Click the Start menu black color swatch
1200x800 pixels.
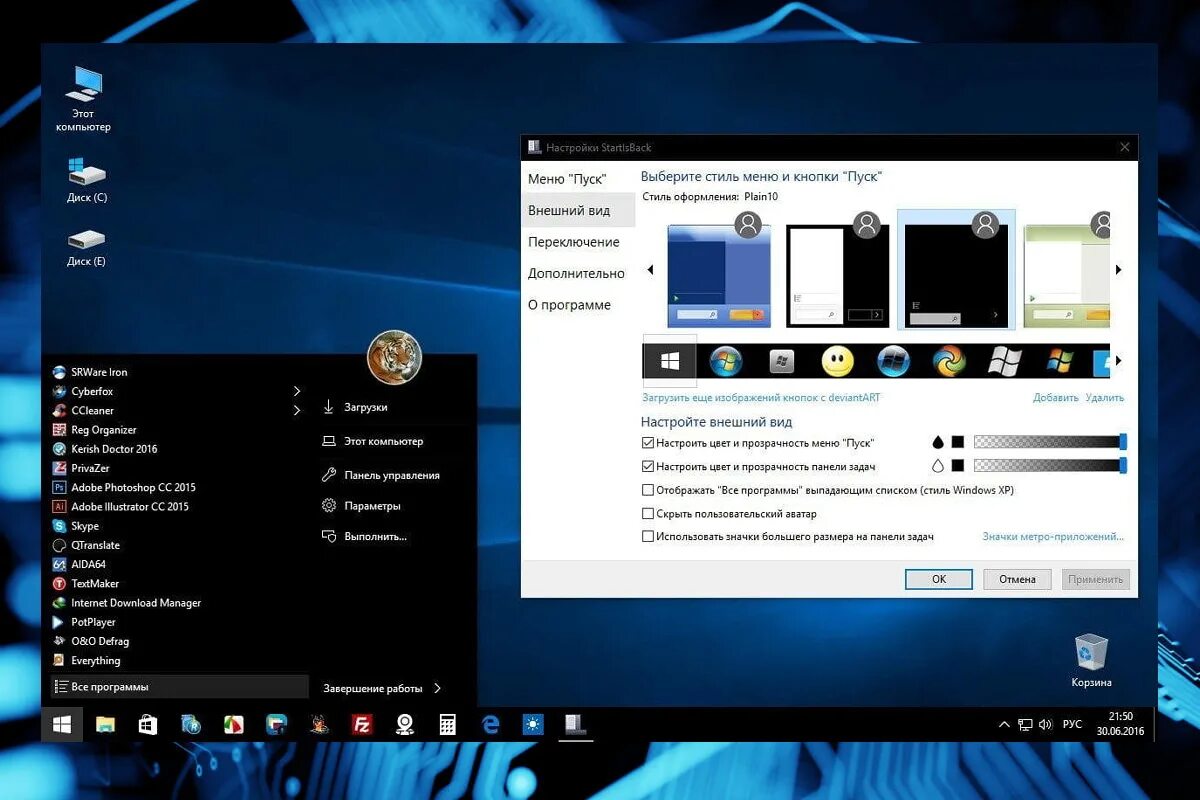958,442
